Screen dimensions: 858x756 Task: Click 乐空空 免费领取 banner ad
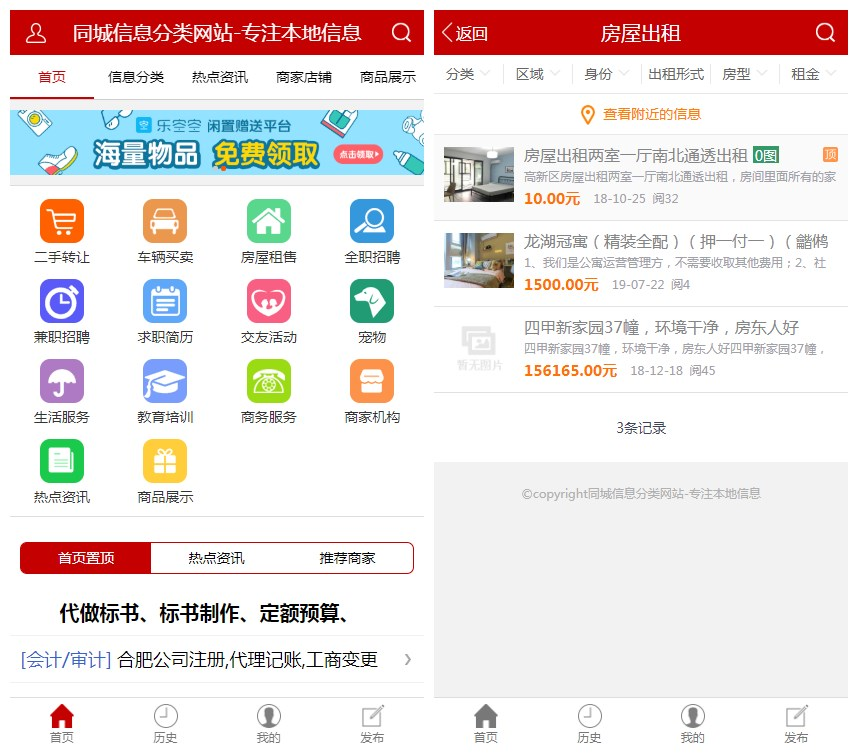[217, 142]
